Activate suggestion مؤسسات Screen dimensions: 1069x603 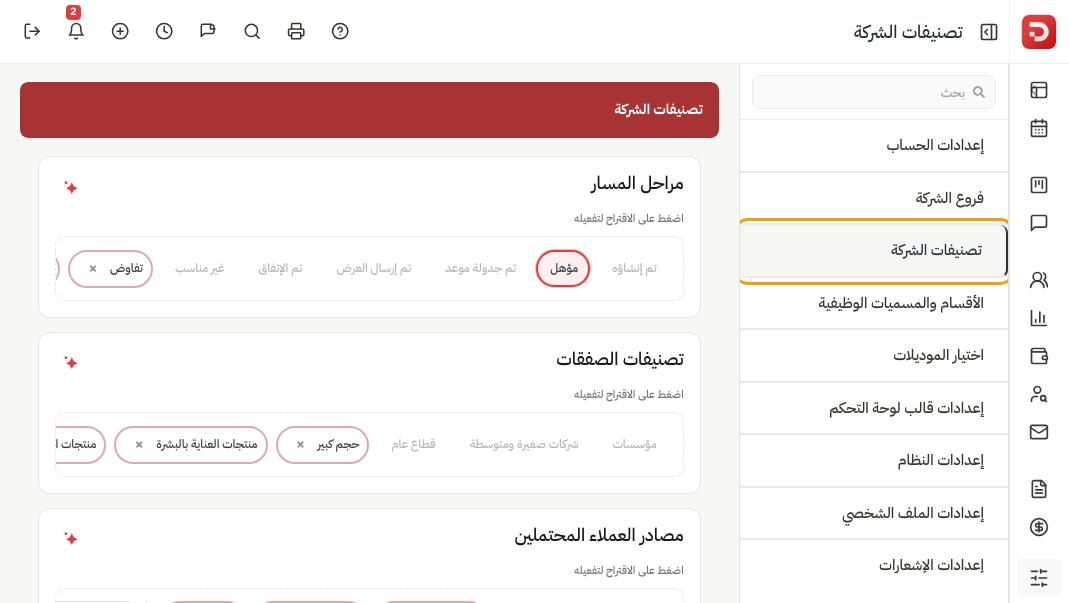(x=634, y=445)
